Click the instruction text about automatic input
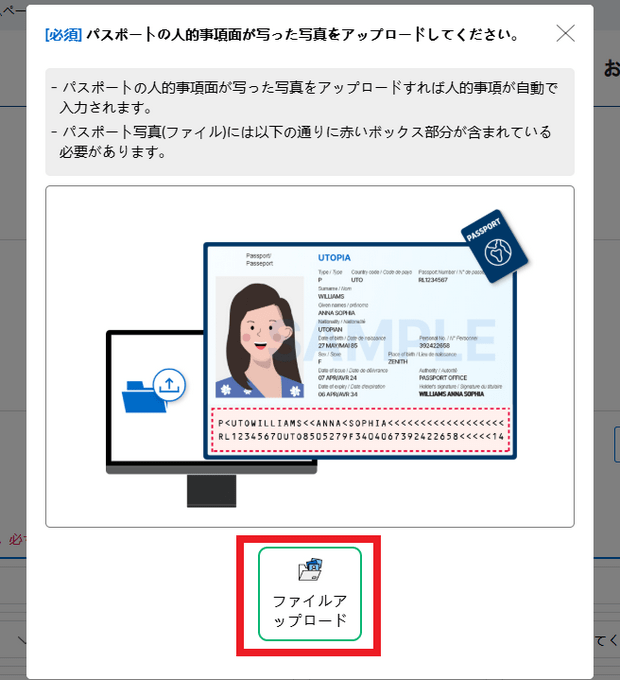This screenshot has width=620, height=680. click(x=304, y=98)
